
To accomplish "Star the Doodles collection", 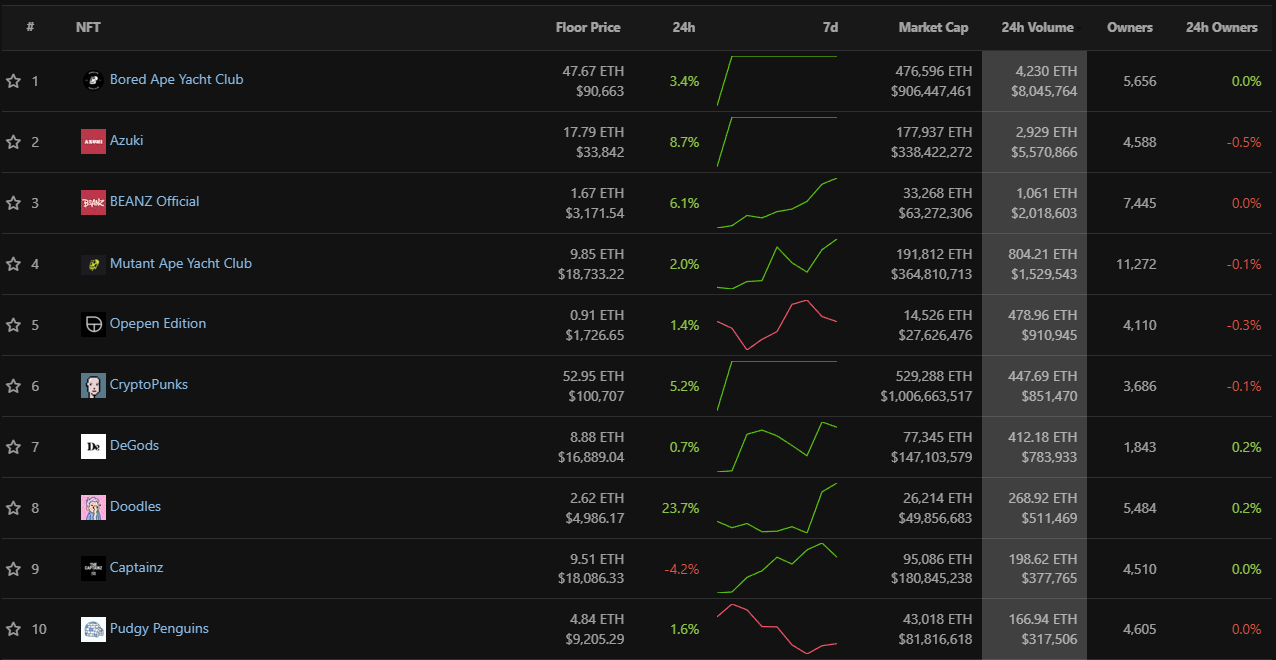I will coord(13,508).
